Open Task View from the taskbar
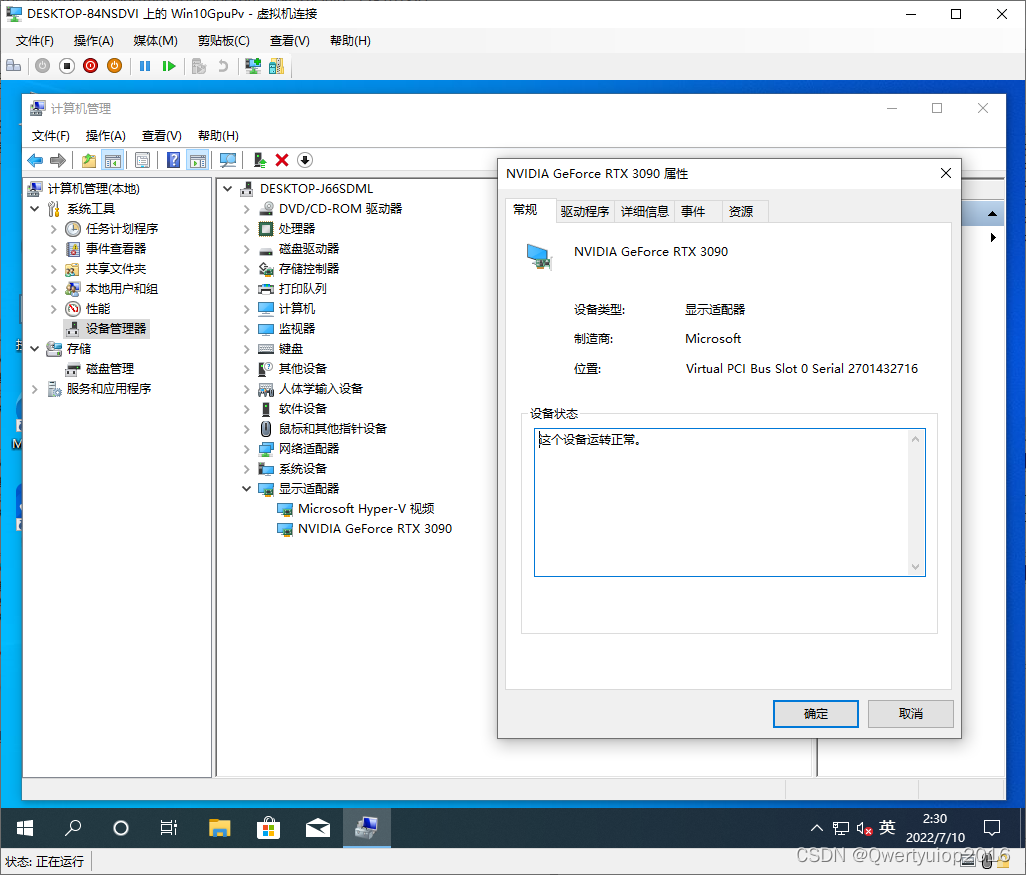1026x875 pixels. [x=169, y=829]
